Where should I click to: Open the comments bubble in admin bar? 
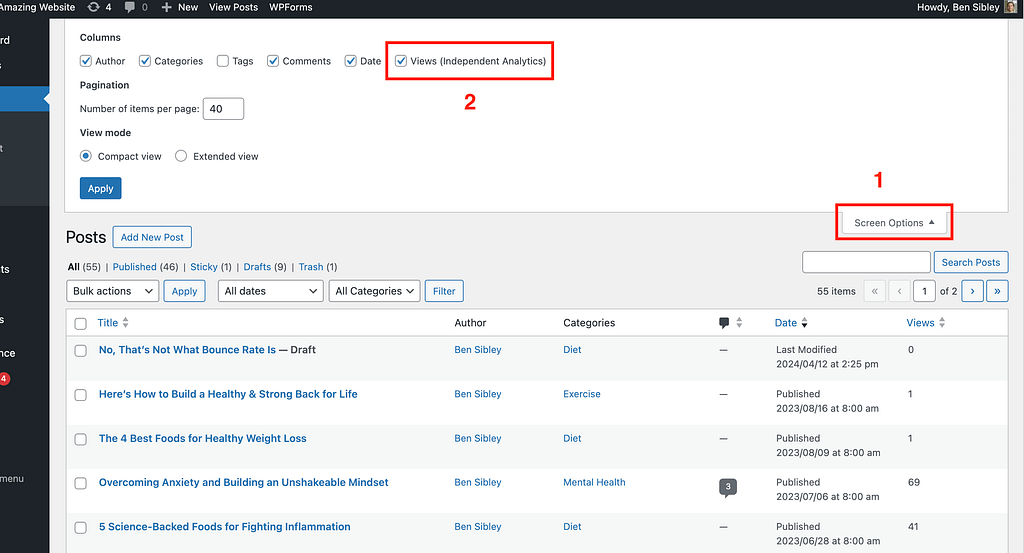(x=130, y=7)
